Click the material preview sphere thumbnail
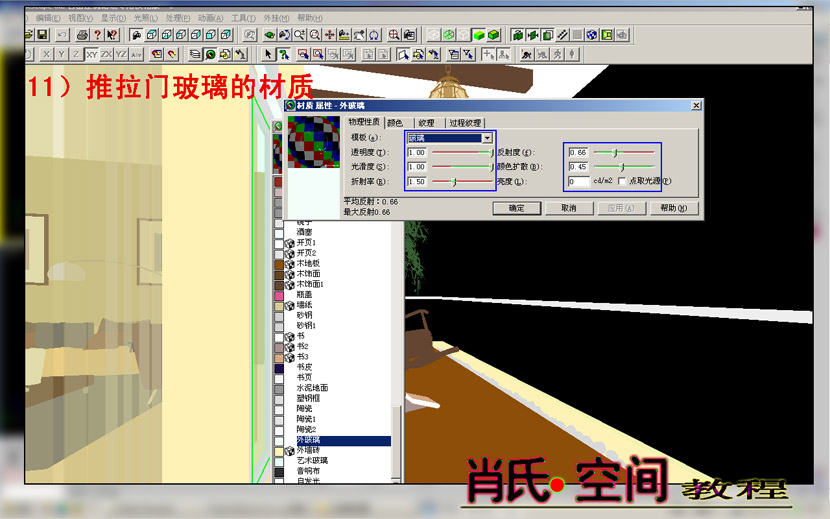The width and height of the screenshot is (830, 519). [x=314, y=142]
